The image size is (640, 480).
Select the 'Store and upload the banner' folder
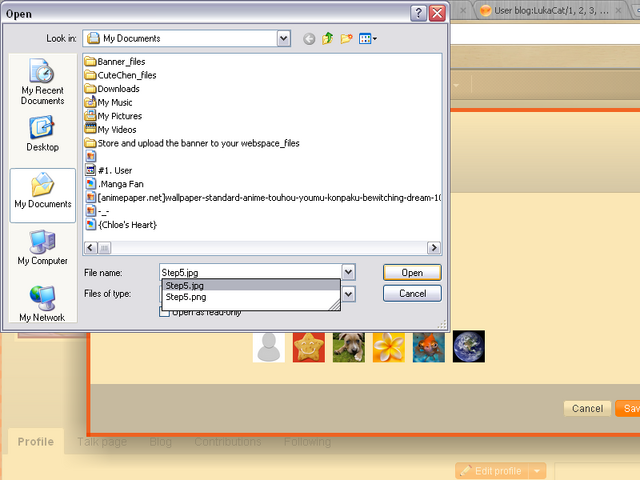192,143
